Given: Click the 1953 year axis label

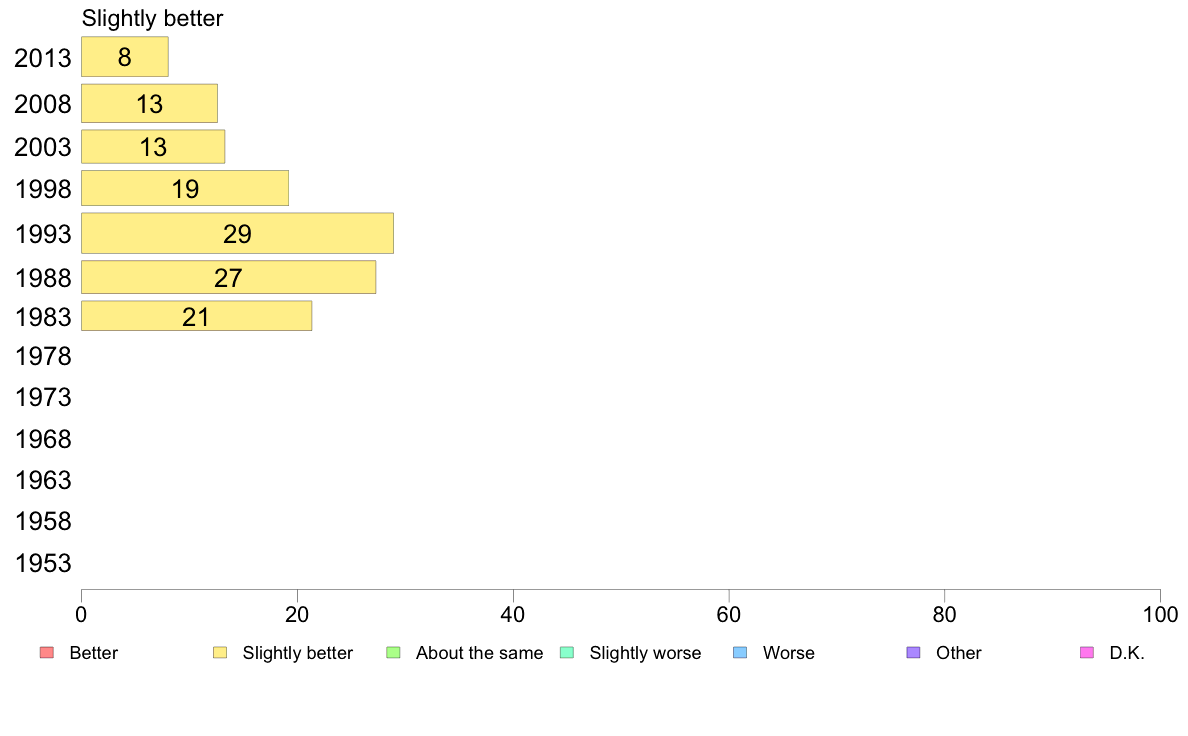Looking at the screenshot, I should coord(43,563).
